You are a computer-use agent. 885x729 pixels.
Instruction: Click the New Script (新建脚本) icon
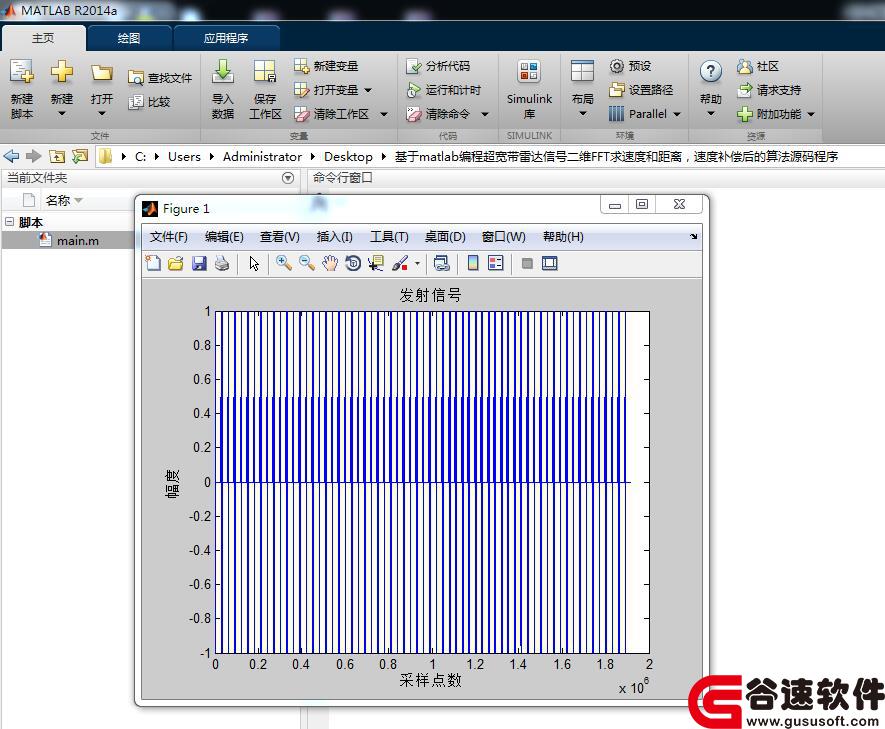pos(21,72)
